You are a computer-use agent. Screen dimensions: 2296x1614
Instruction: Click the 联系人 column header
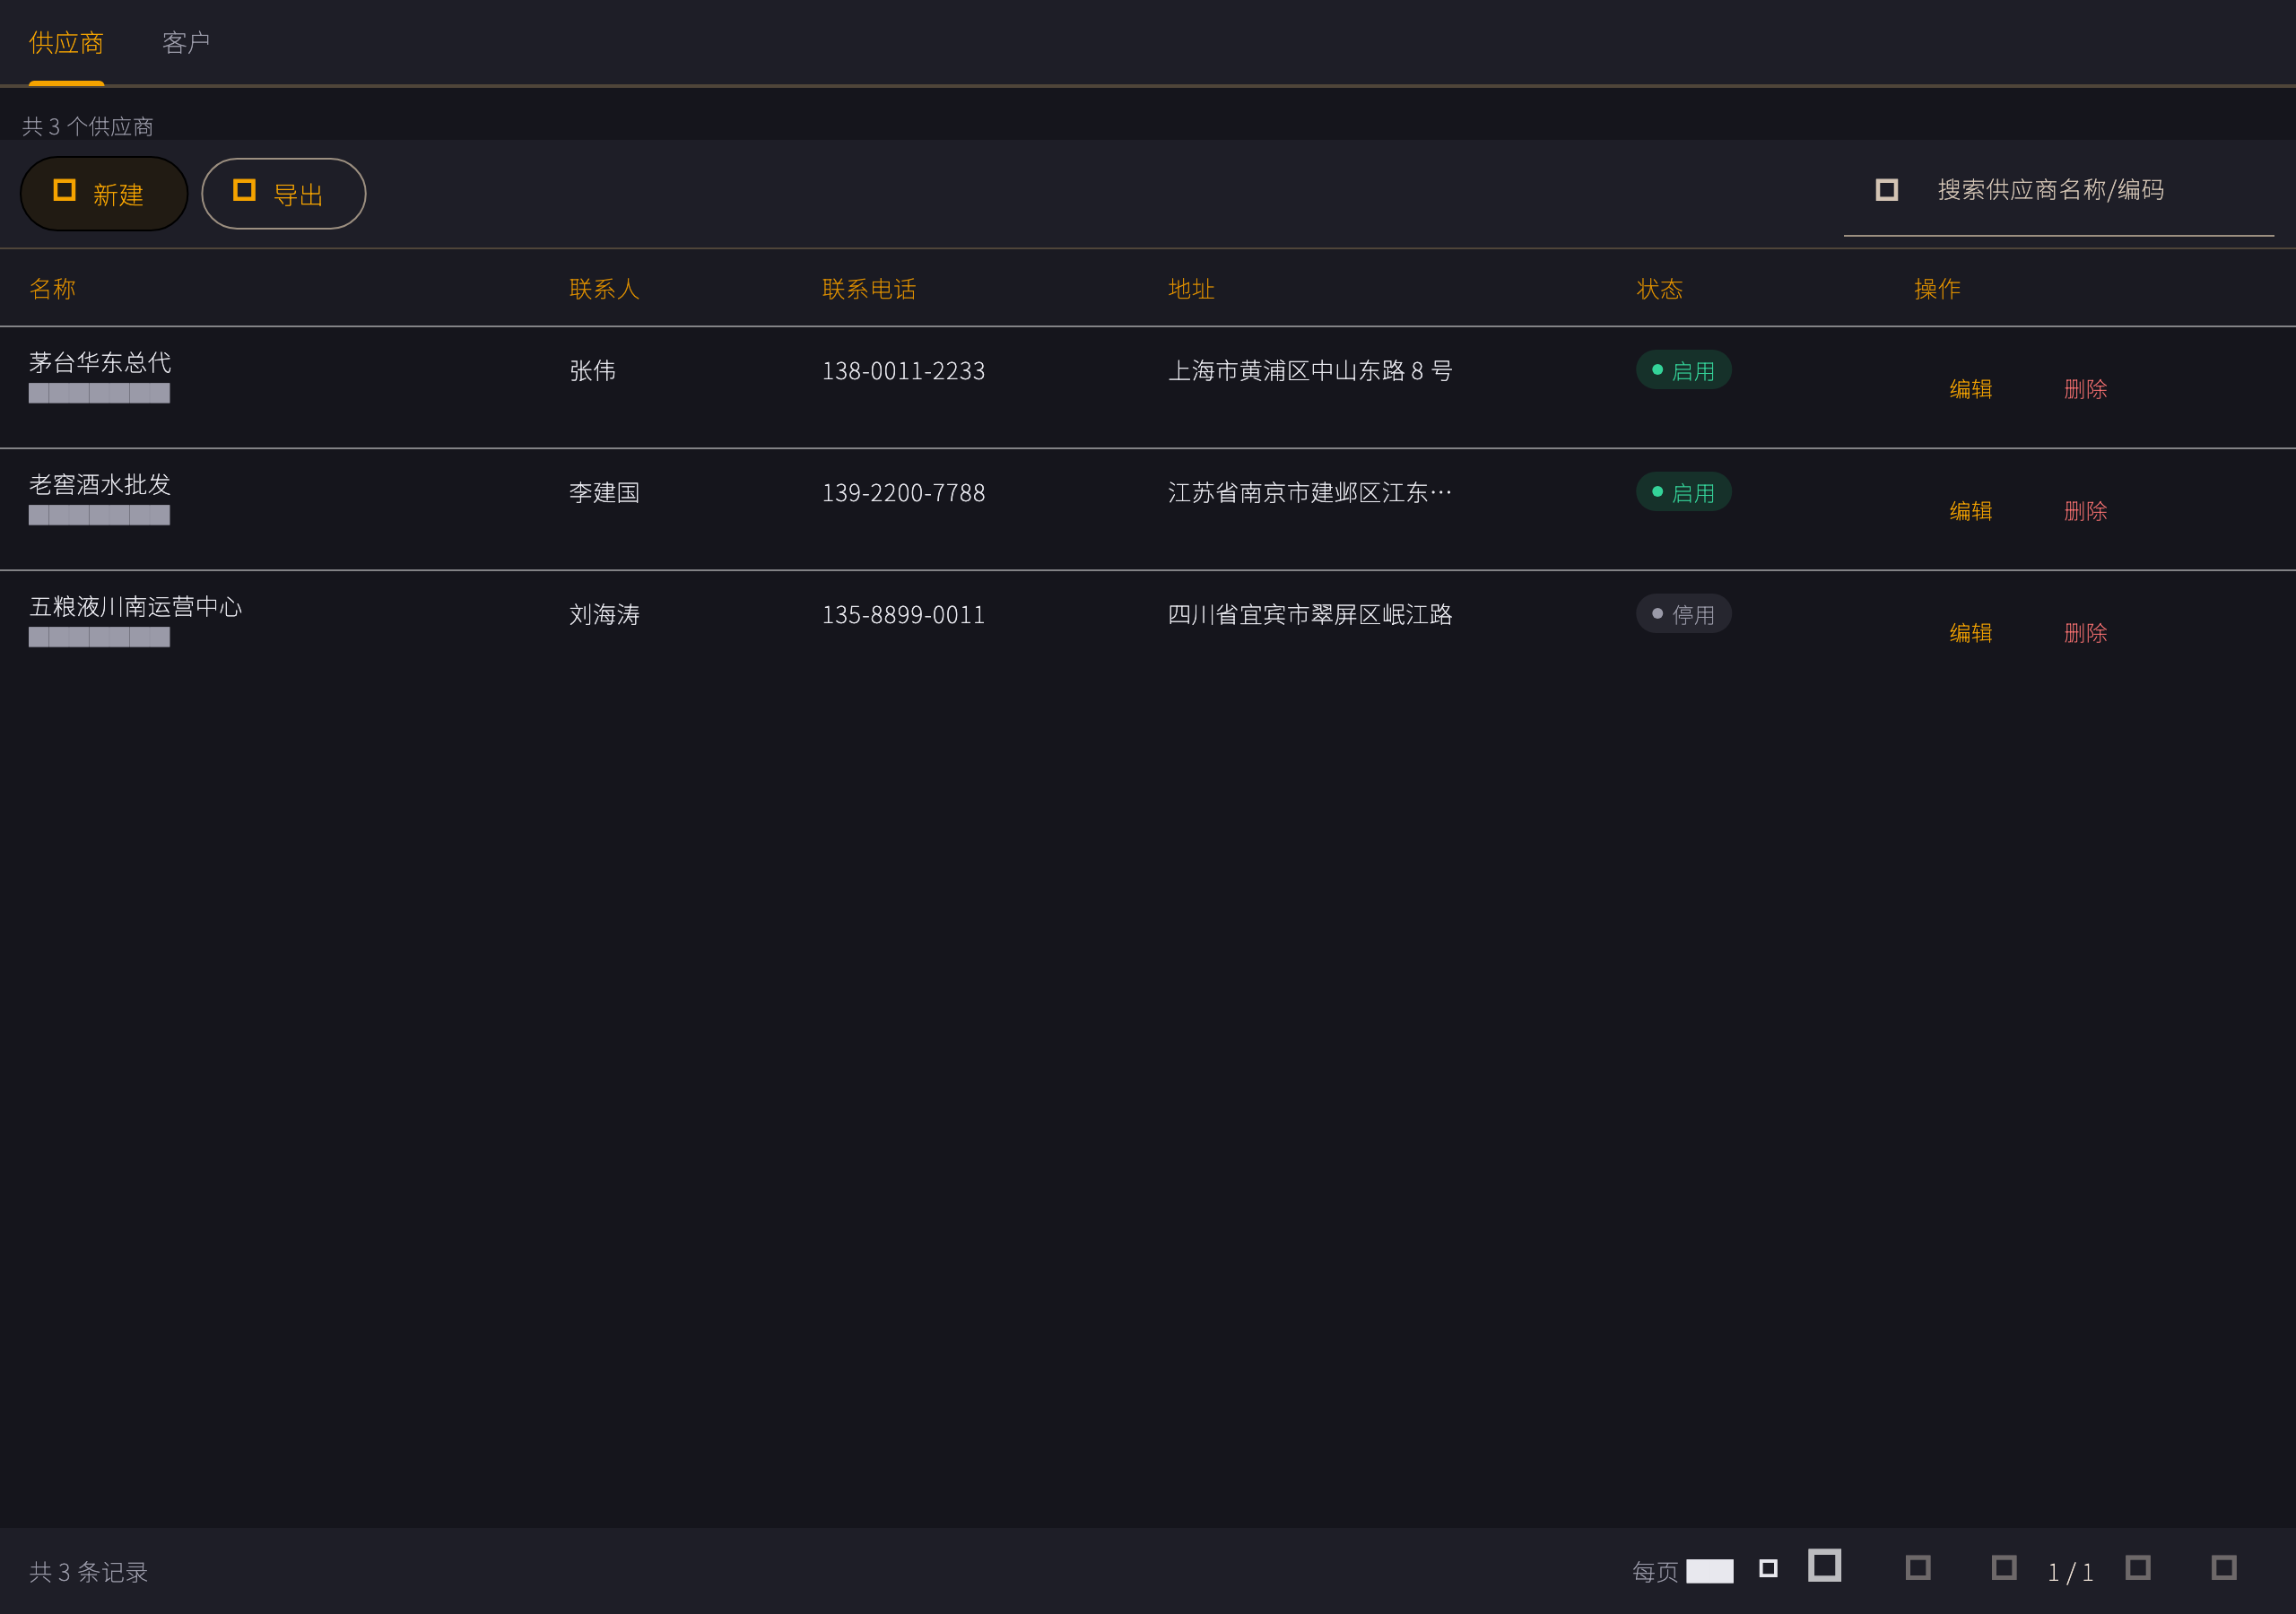[604, 289]
